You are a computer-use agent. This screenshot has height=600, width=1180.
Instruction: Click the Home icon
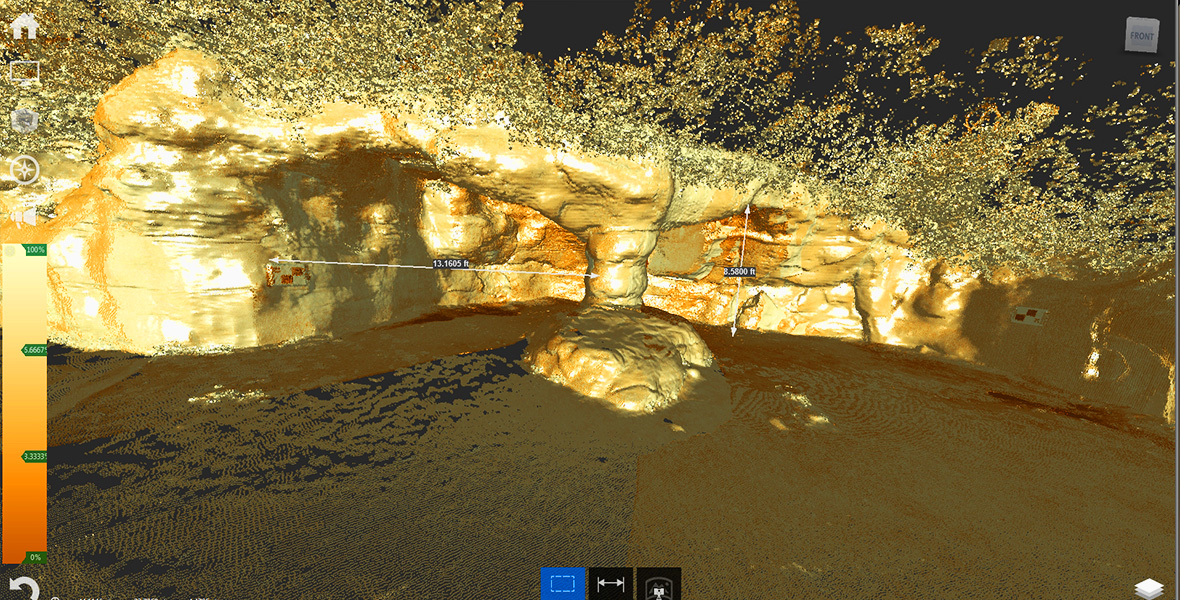click(24, 25)
